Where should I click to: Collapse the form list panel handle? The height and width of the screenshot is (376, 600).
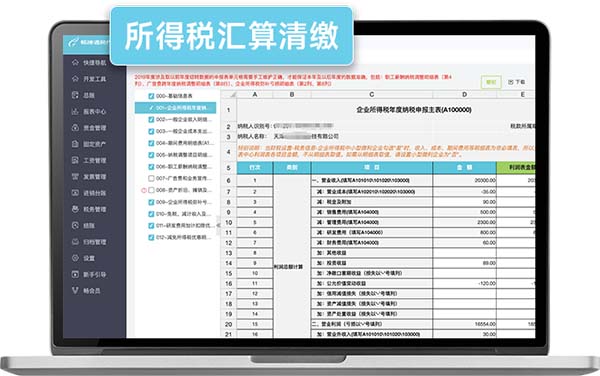point(218,226)
